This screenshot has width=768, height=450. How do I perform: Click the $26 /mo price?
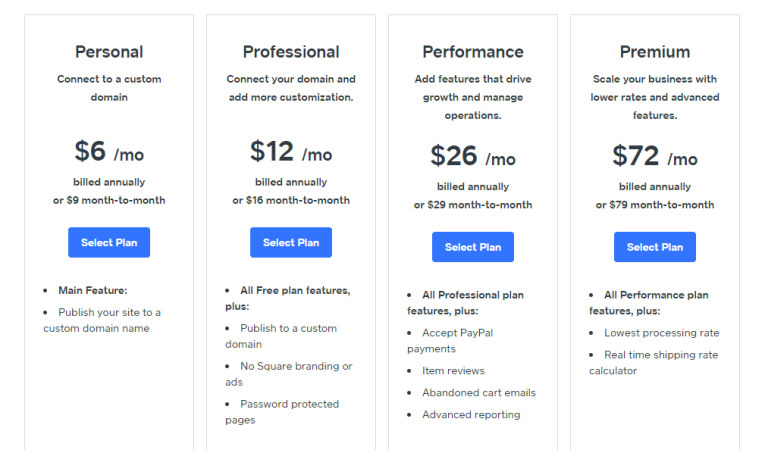click(x=473, y=156)
